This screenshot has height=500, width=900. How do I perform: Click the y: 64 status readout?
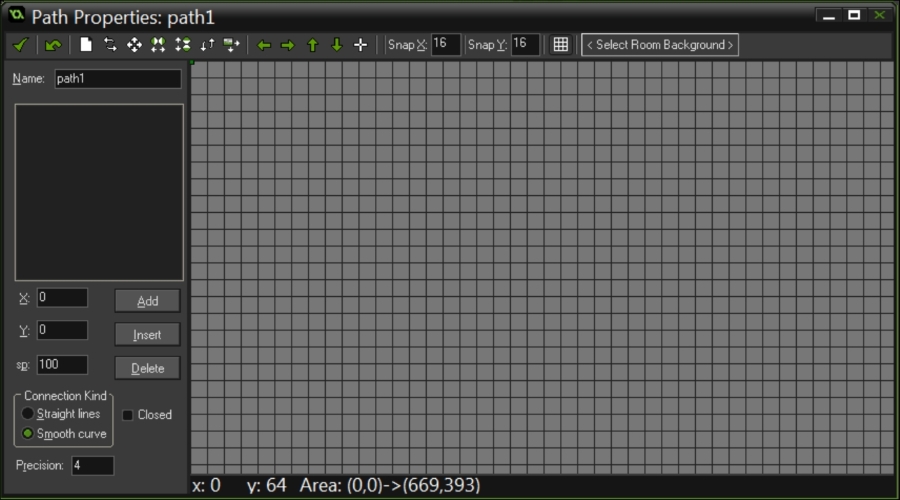coord(267,486)
